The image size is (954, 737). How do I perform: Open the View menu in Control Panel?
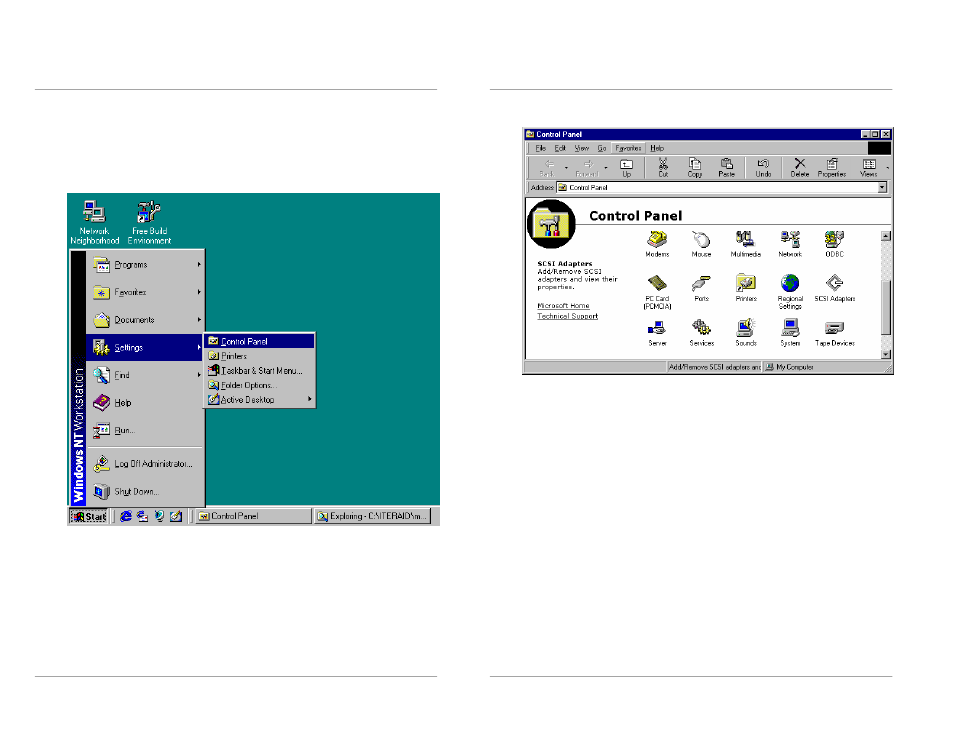(581, 148)
